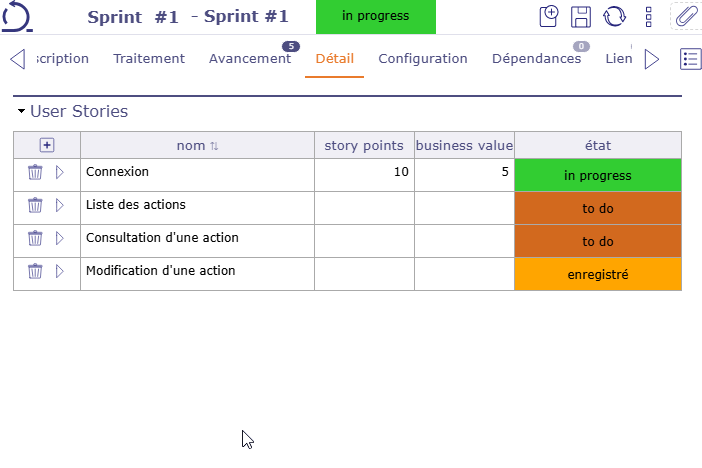Switch to the Avancement tab

(250, 59)
